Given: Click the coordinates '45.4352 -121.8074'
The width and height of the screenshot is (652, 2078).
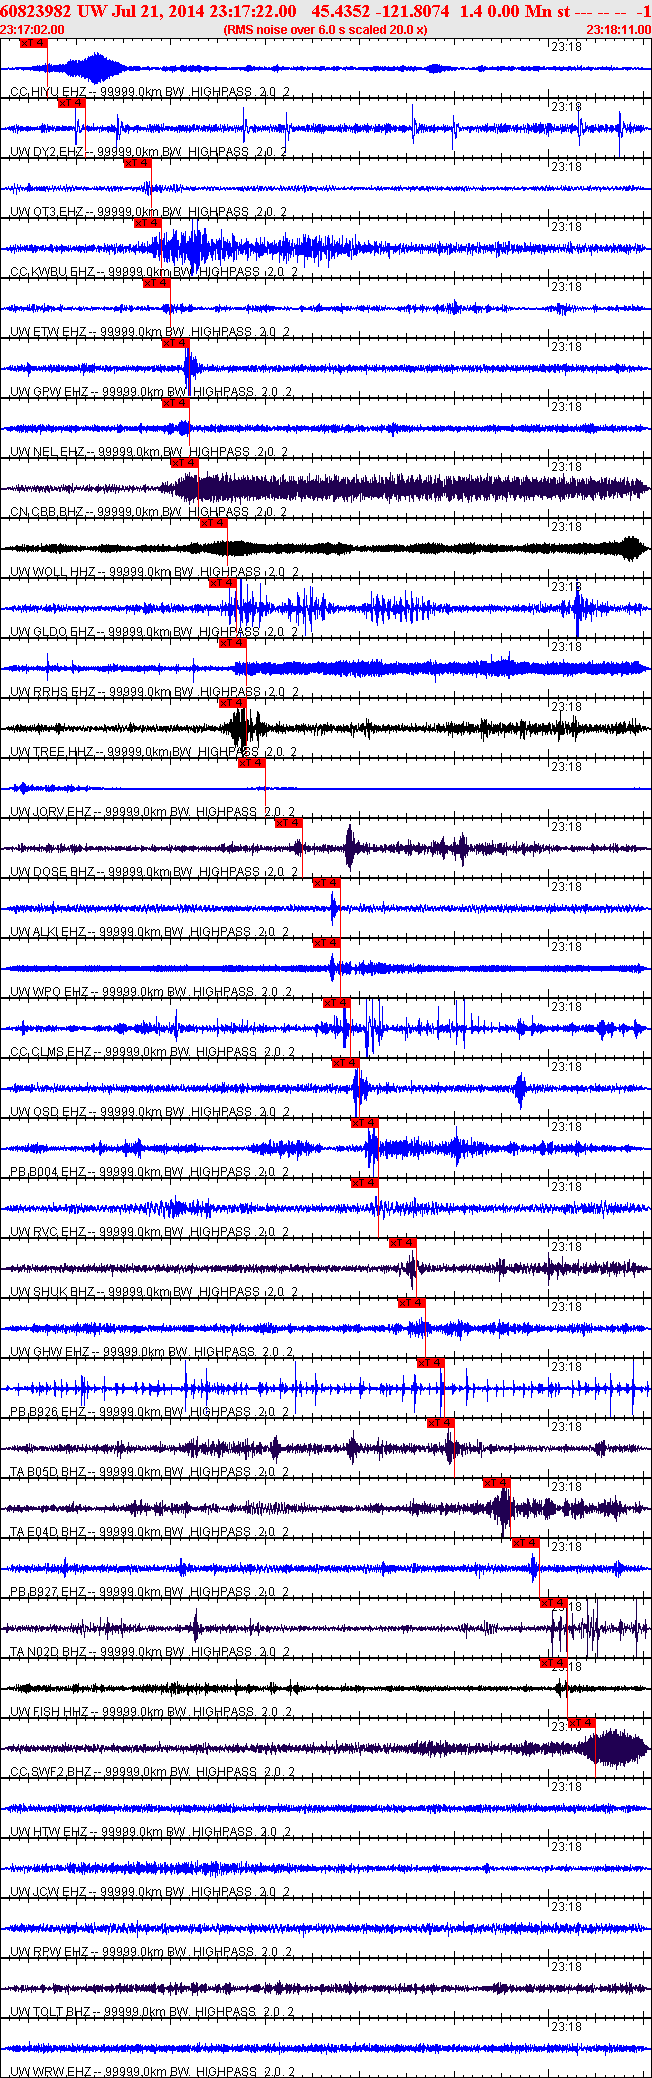Looking at the screenshot, I should 381,10.
